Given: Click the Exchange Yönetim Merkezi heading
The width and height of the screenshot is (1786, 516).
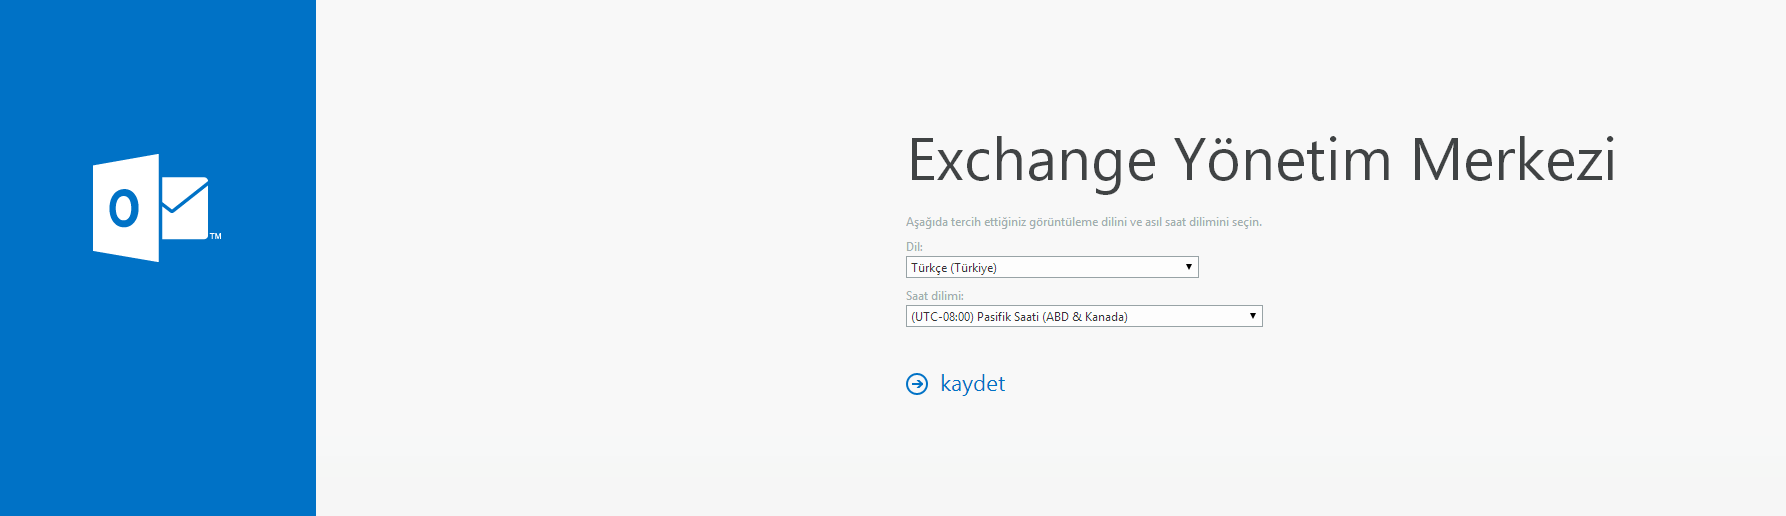Looking at the screenshot, I should pyautogui.click(x=1261, y=160).
